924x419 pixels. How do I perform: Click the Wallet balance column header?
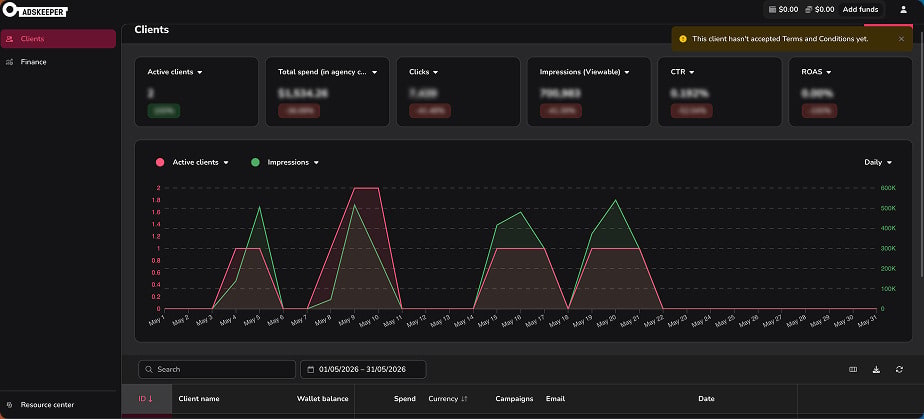tap(323, 399)
